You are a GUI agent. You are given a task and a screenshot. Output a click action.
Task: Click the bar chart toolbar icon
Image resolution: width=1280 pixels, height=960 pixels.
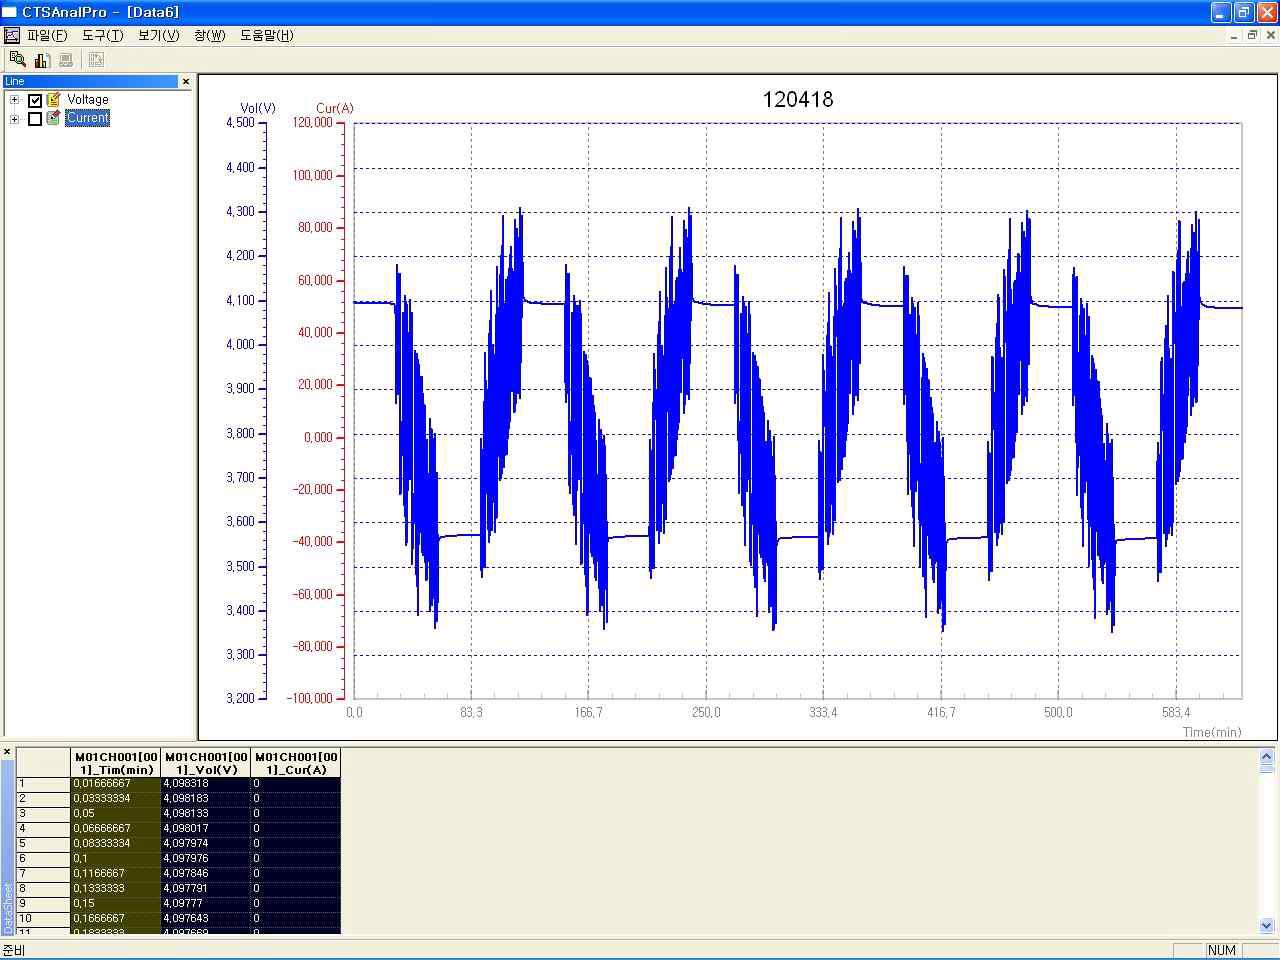coord(42,59)
